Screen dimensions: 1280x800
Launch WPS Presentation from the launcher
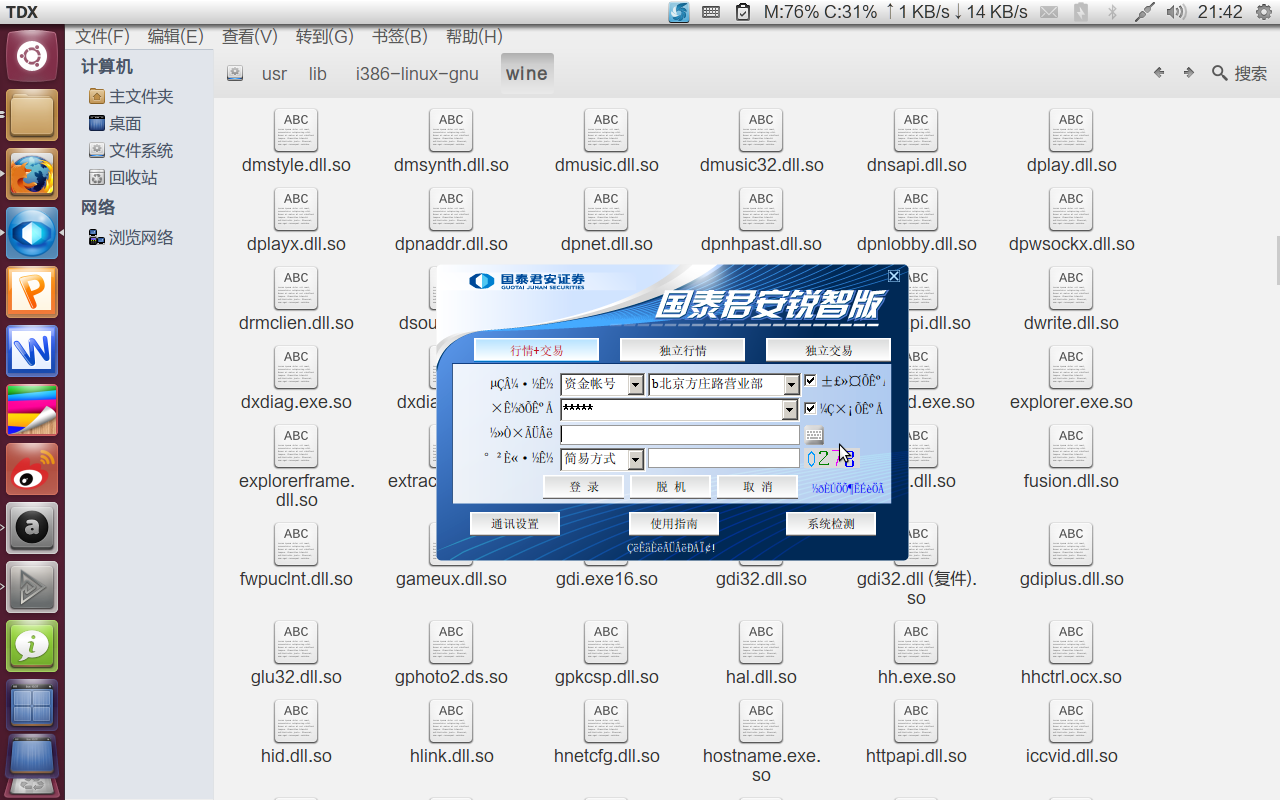pyautogui.click(x=32, y=293)
